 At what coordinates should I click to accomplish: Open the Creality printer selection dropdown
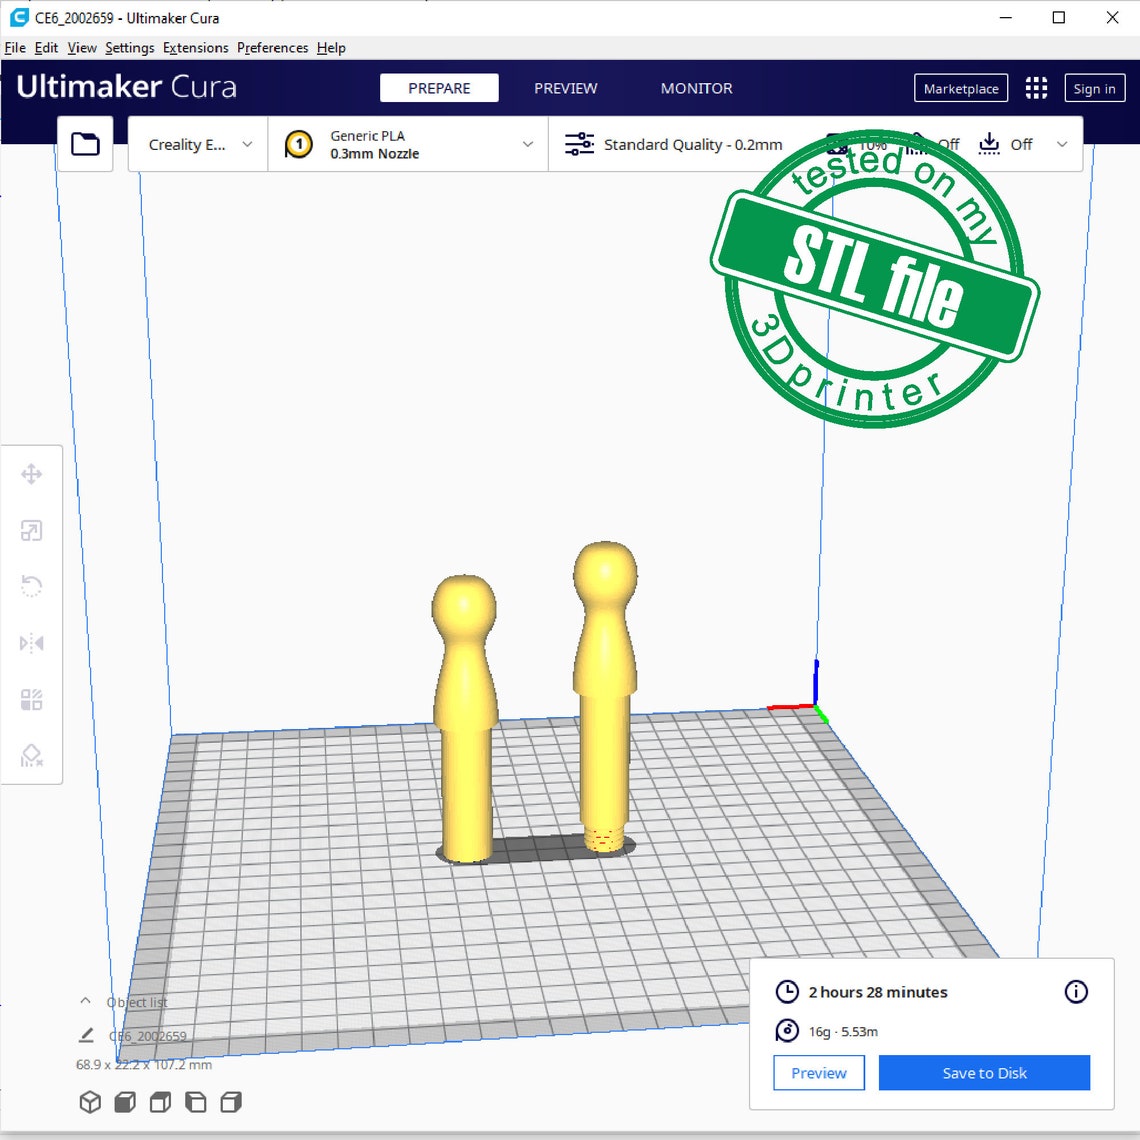click(x=196, y=143)
